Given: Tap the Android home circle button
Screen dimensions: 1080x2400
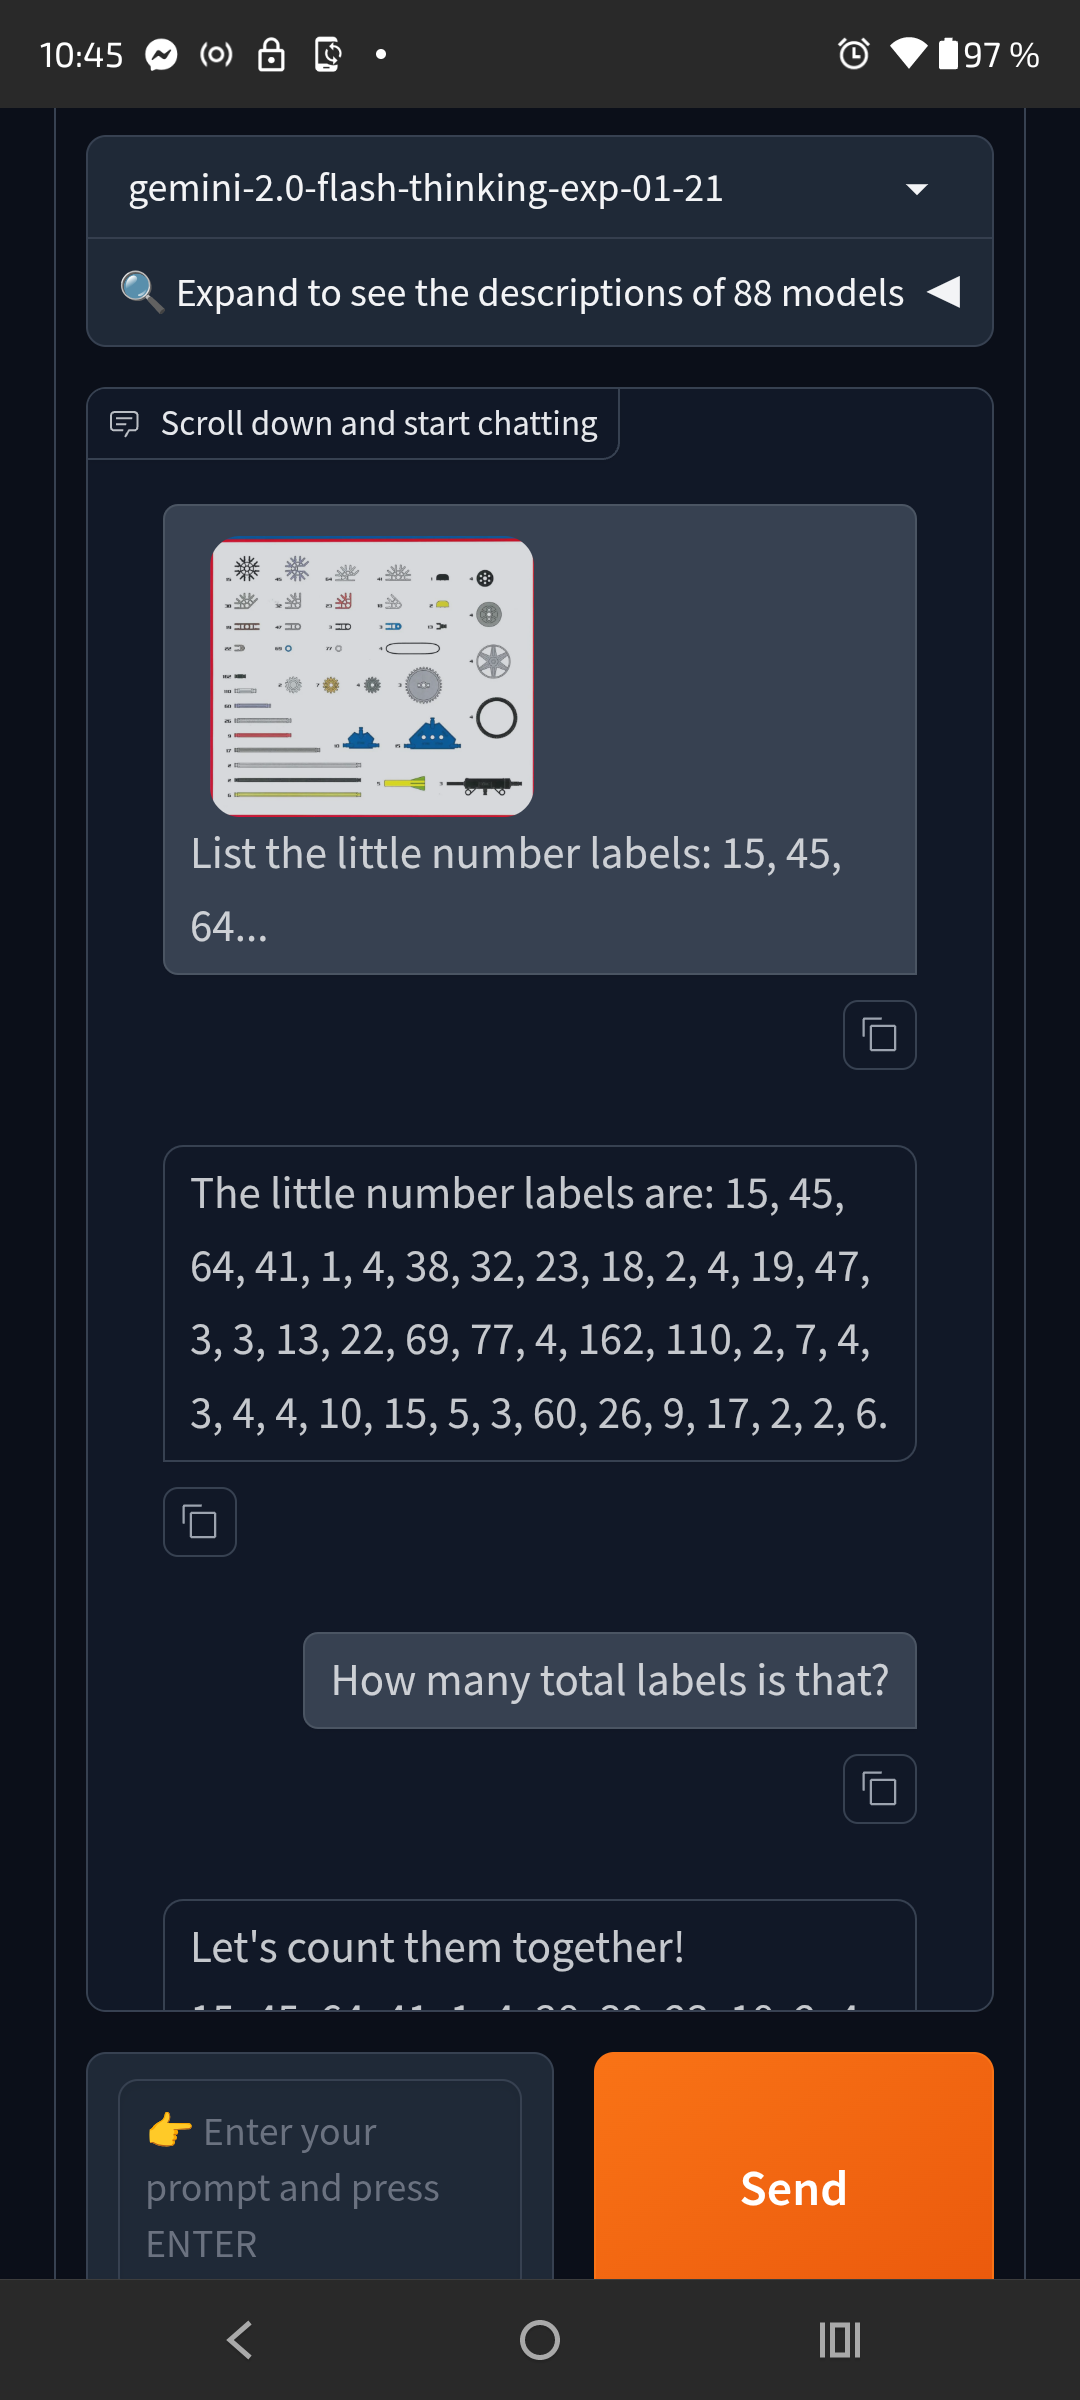Looking at the screenshot, I should 540,2340.
